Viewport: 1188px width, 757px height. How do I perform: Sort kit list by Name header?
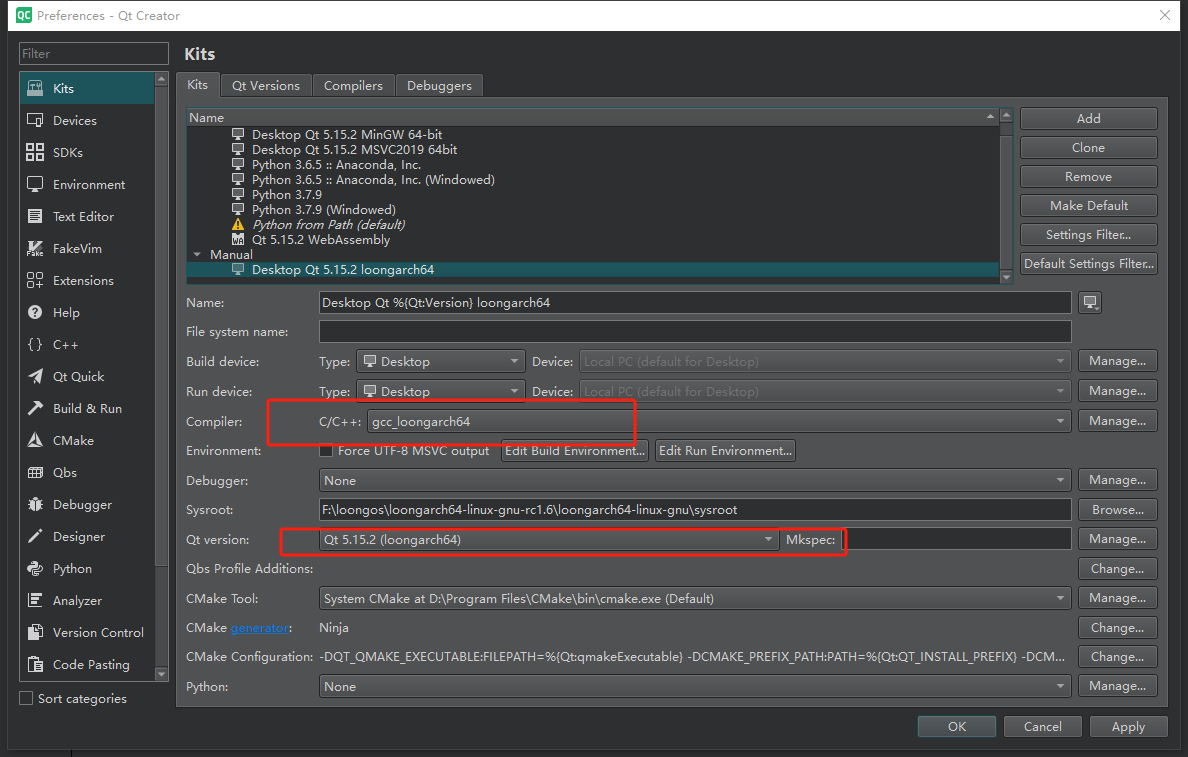592,117
